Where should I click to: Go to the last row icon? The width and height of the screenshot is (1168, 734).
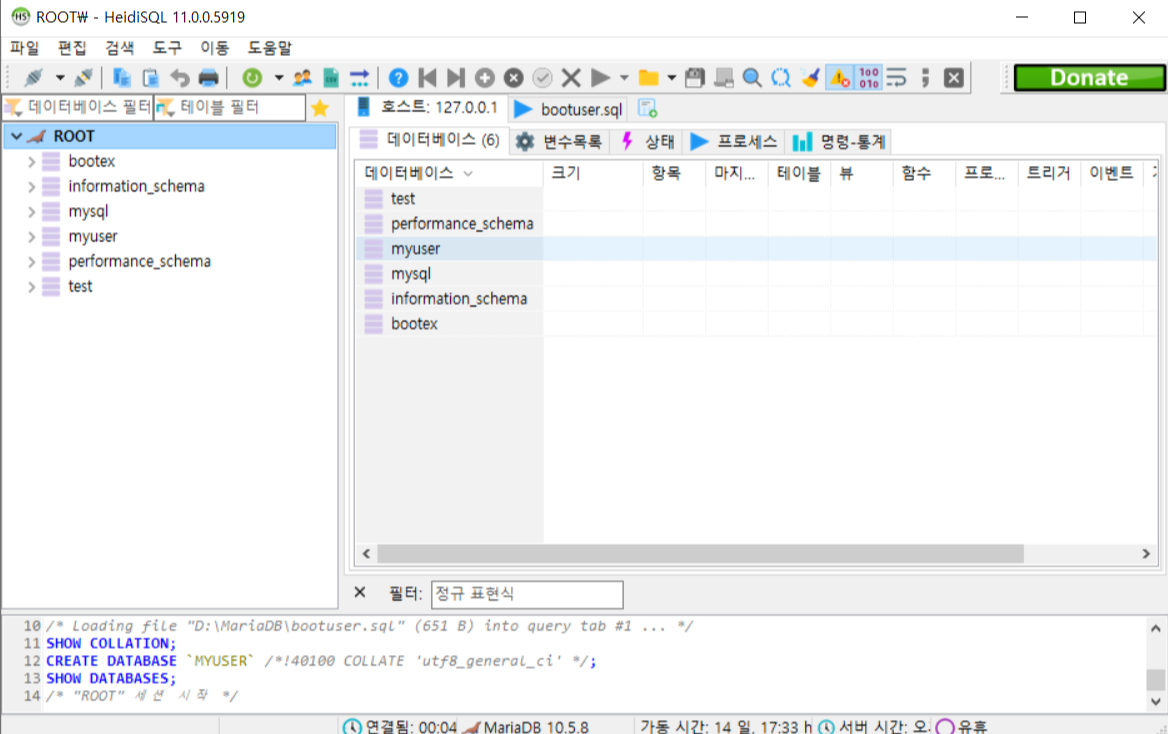456,77
